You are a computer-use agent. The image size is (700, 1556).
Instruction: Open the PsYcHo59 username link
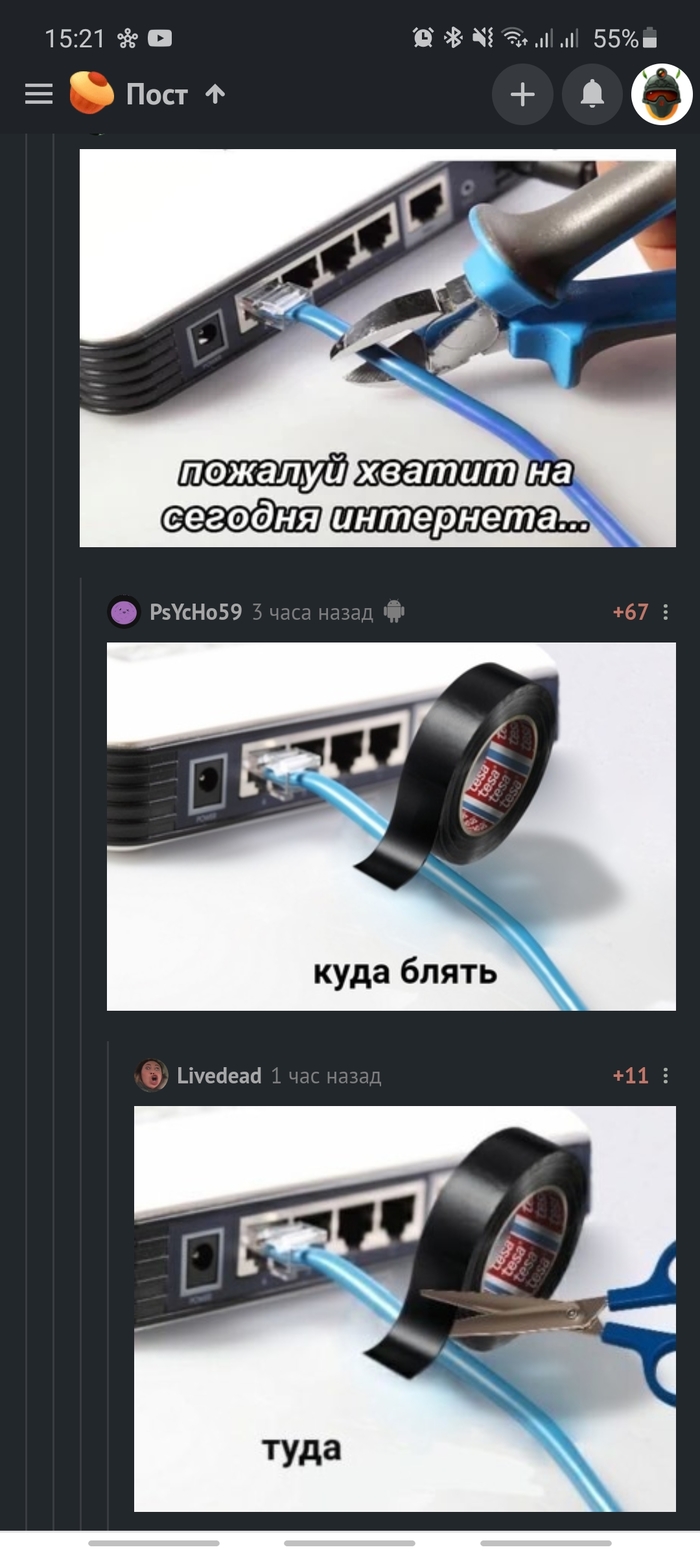pyautogui.click(x=196, y=611)
